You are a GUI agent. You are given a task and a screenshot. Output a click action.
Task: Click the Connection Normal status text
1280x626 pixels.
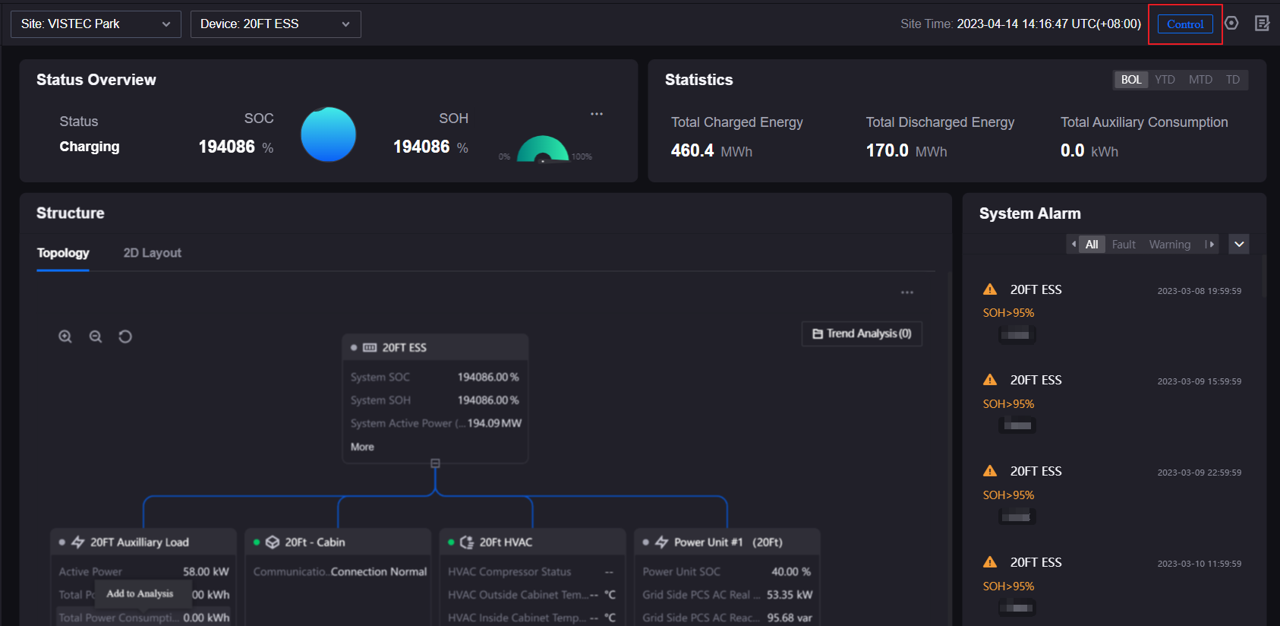(379, 572)
